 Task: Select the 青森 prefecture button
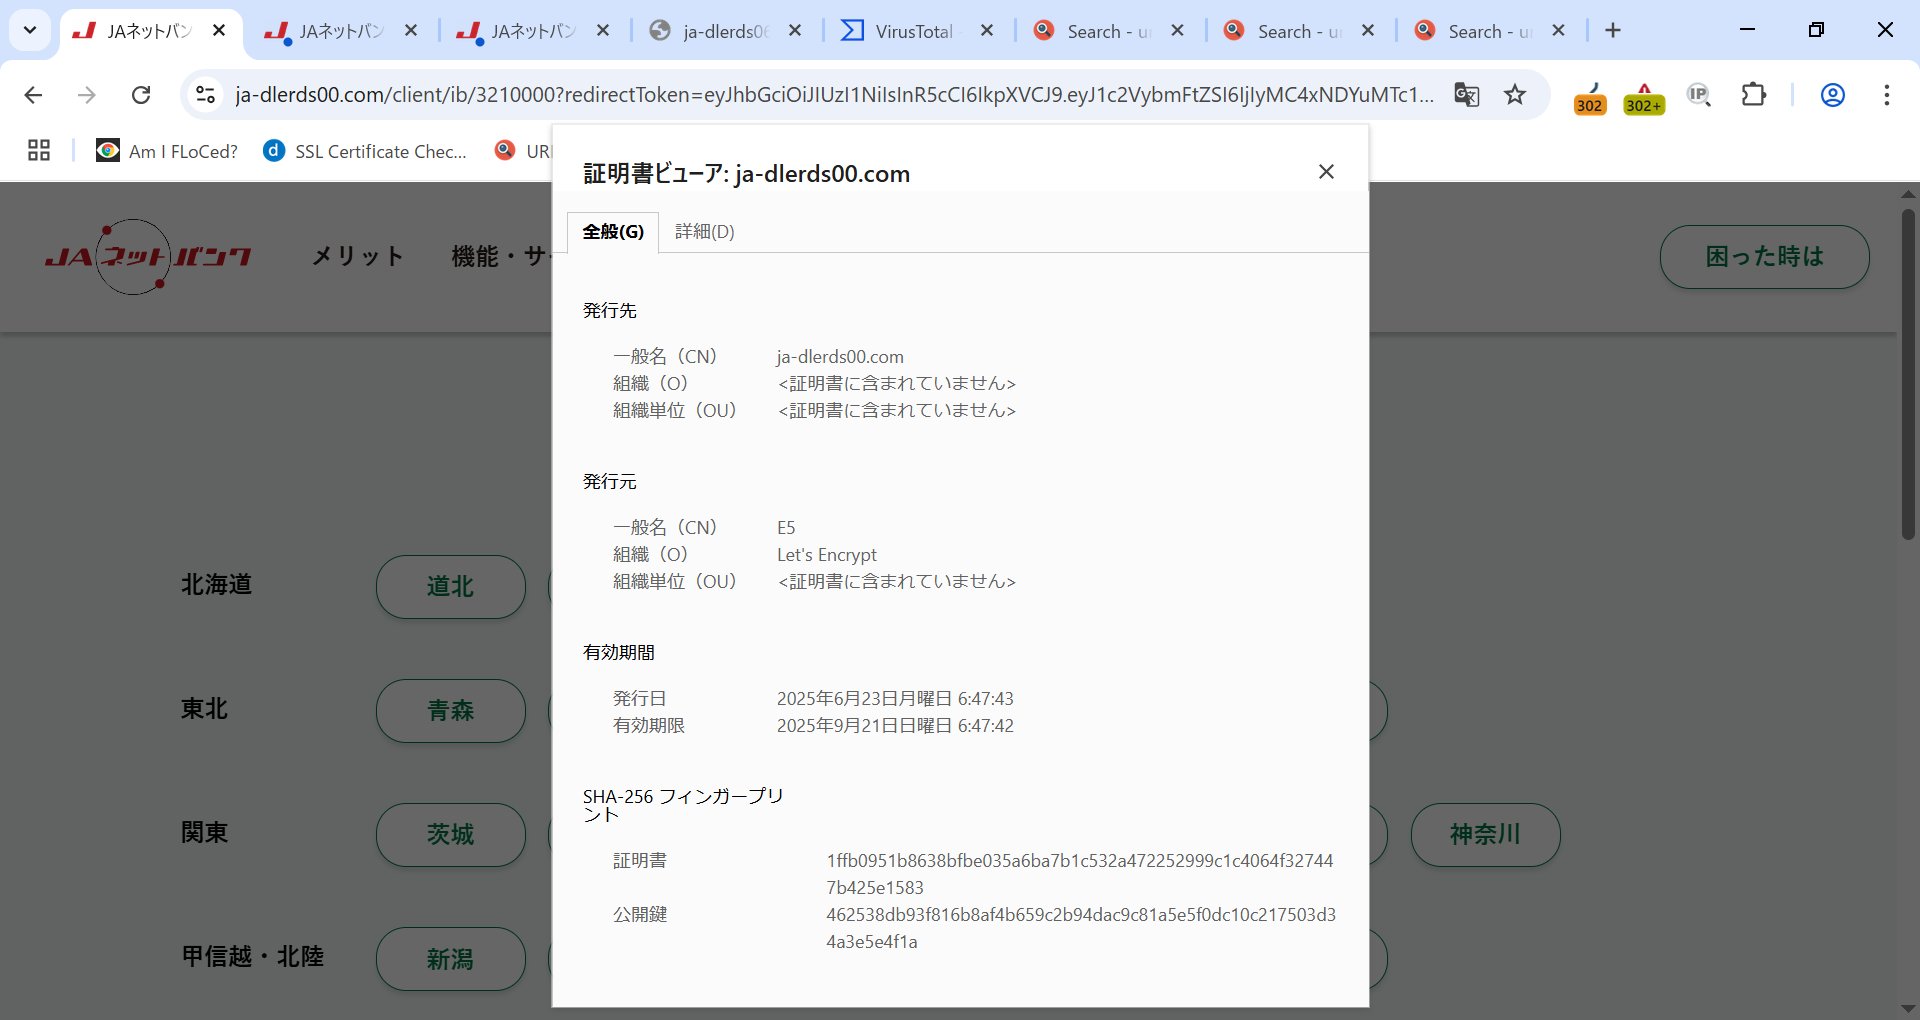[x=450, y=711]
